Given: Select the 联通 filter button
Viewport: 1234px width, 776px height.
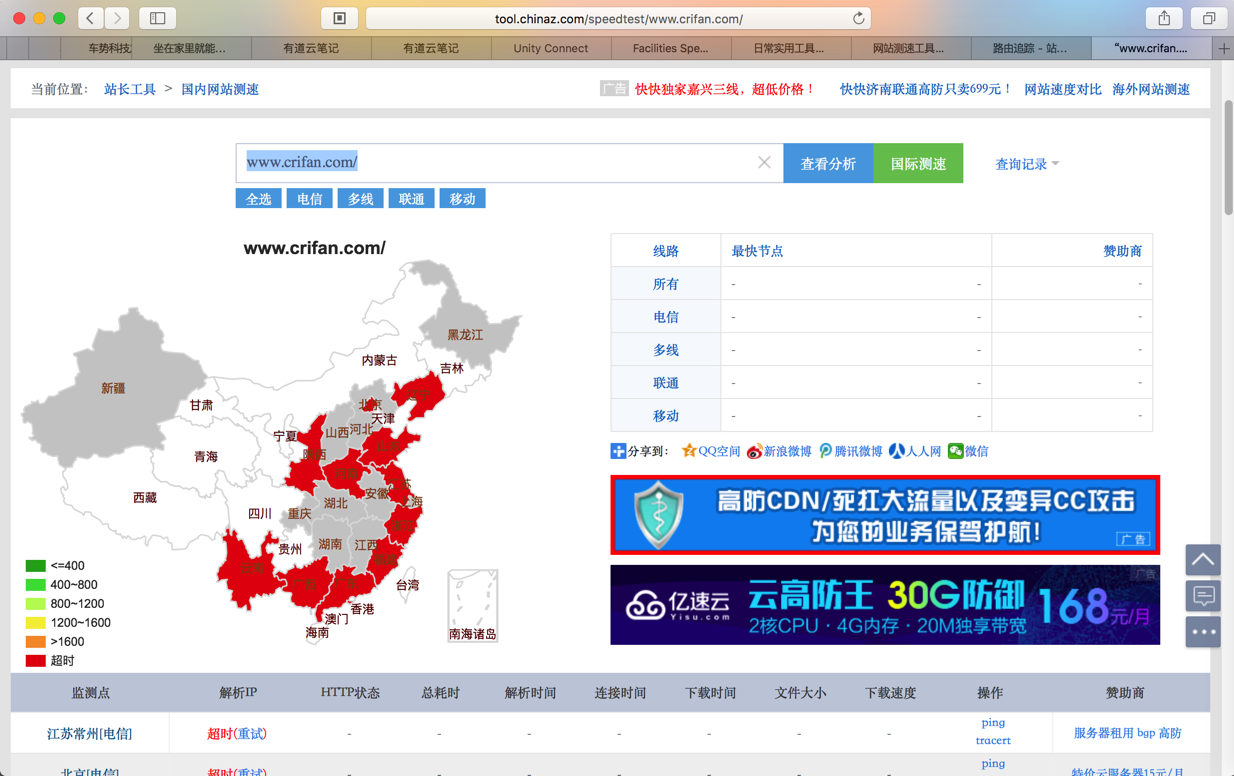Looking at the screenshot, I should 412,199.
